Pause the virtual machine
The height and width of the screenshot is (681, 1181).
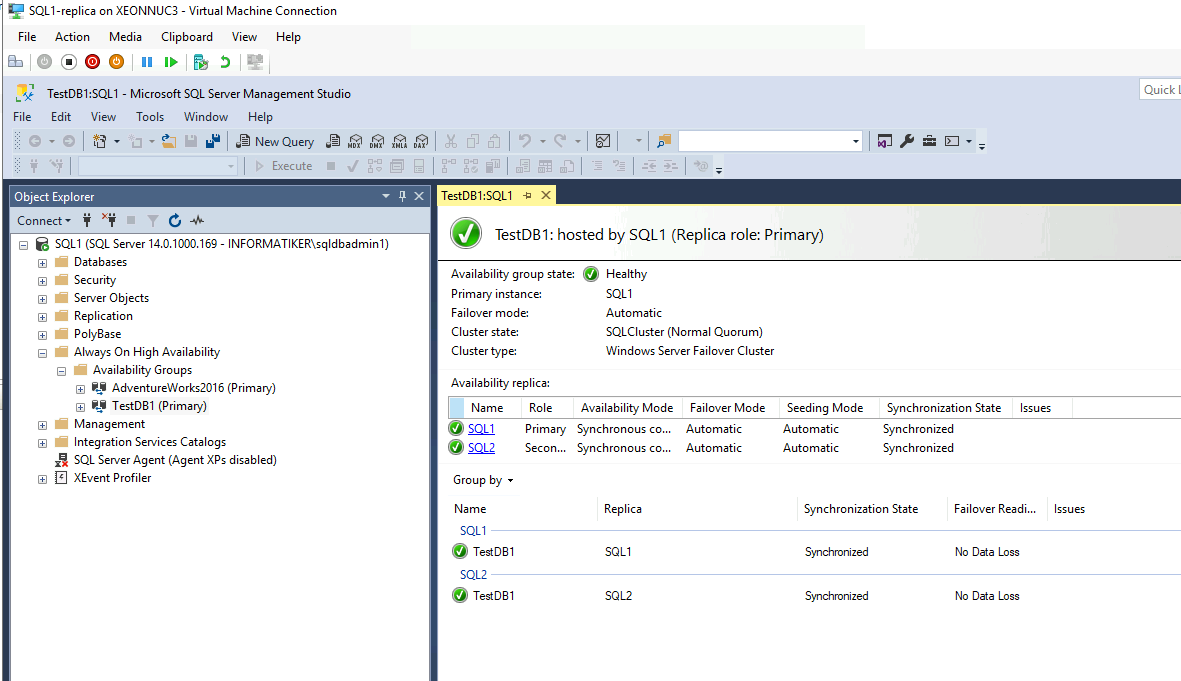tap(147, 62)
